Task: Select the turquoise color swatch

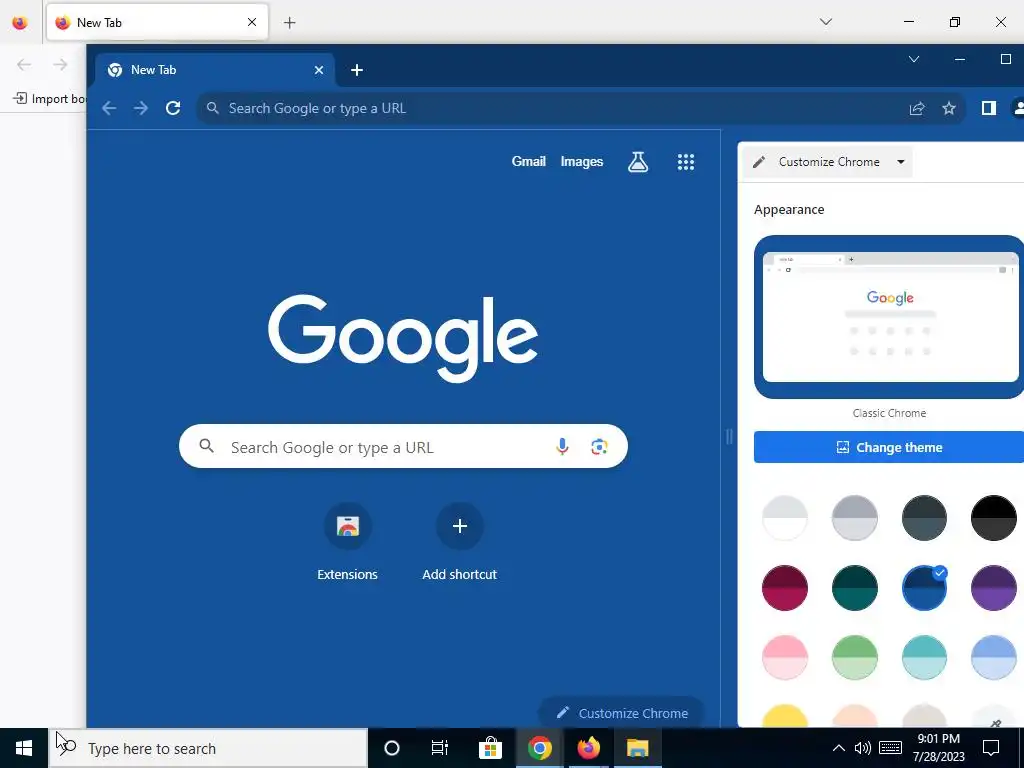Action: coord(924,658)
